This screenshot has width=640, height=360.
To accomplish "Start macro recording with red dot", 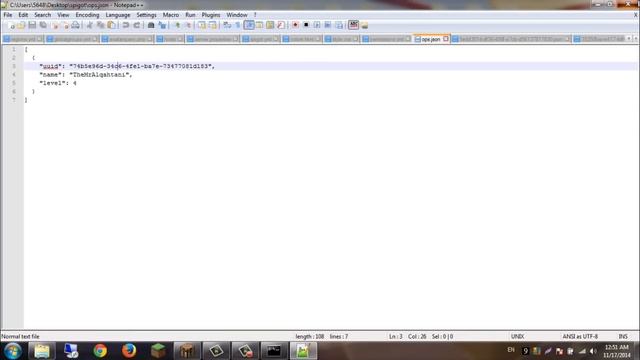I will pyautogui.click(x=295, y=25).
